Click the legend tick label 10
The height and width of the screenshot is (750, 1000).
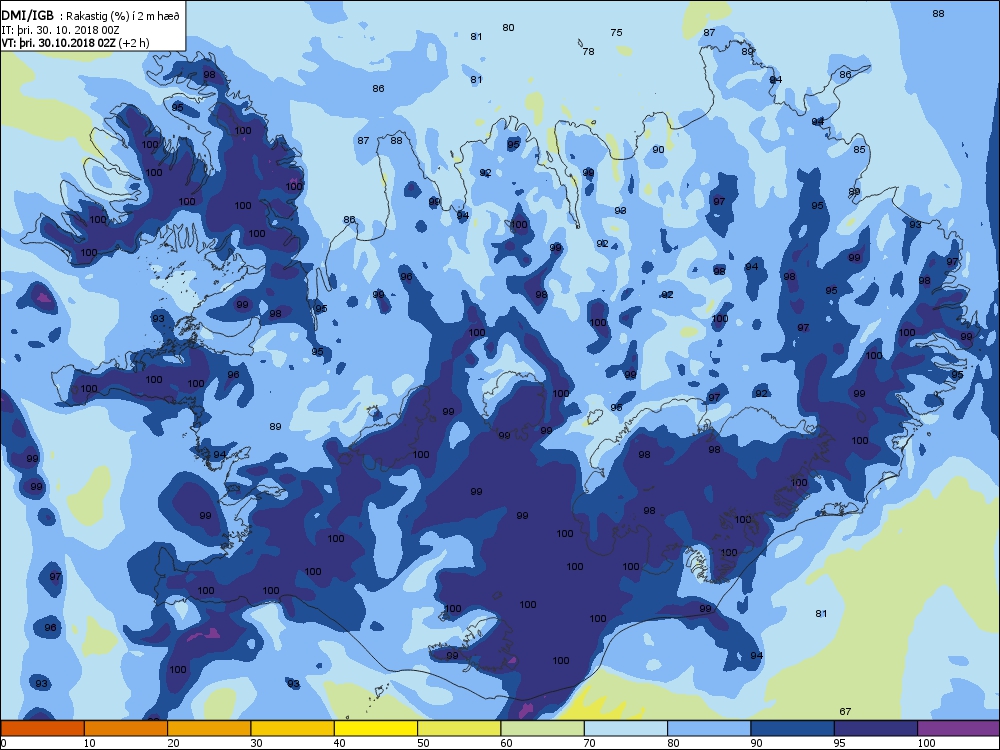pos(89,743)
